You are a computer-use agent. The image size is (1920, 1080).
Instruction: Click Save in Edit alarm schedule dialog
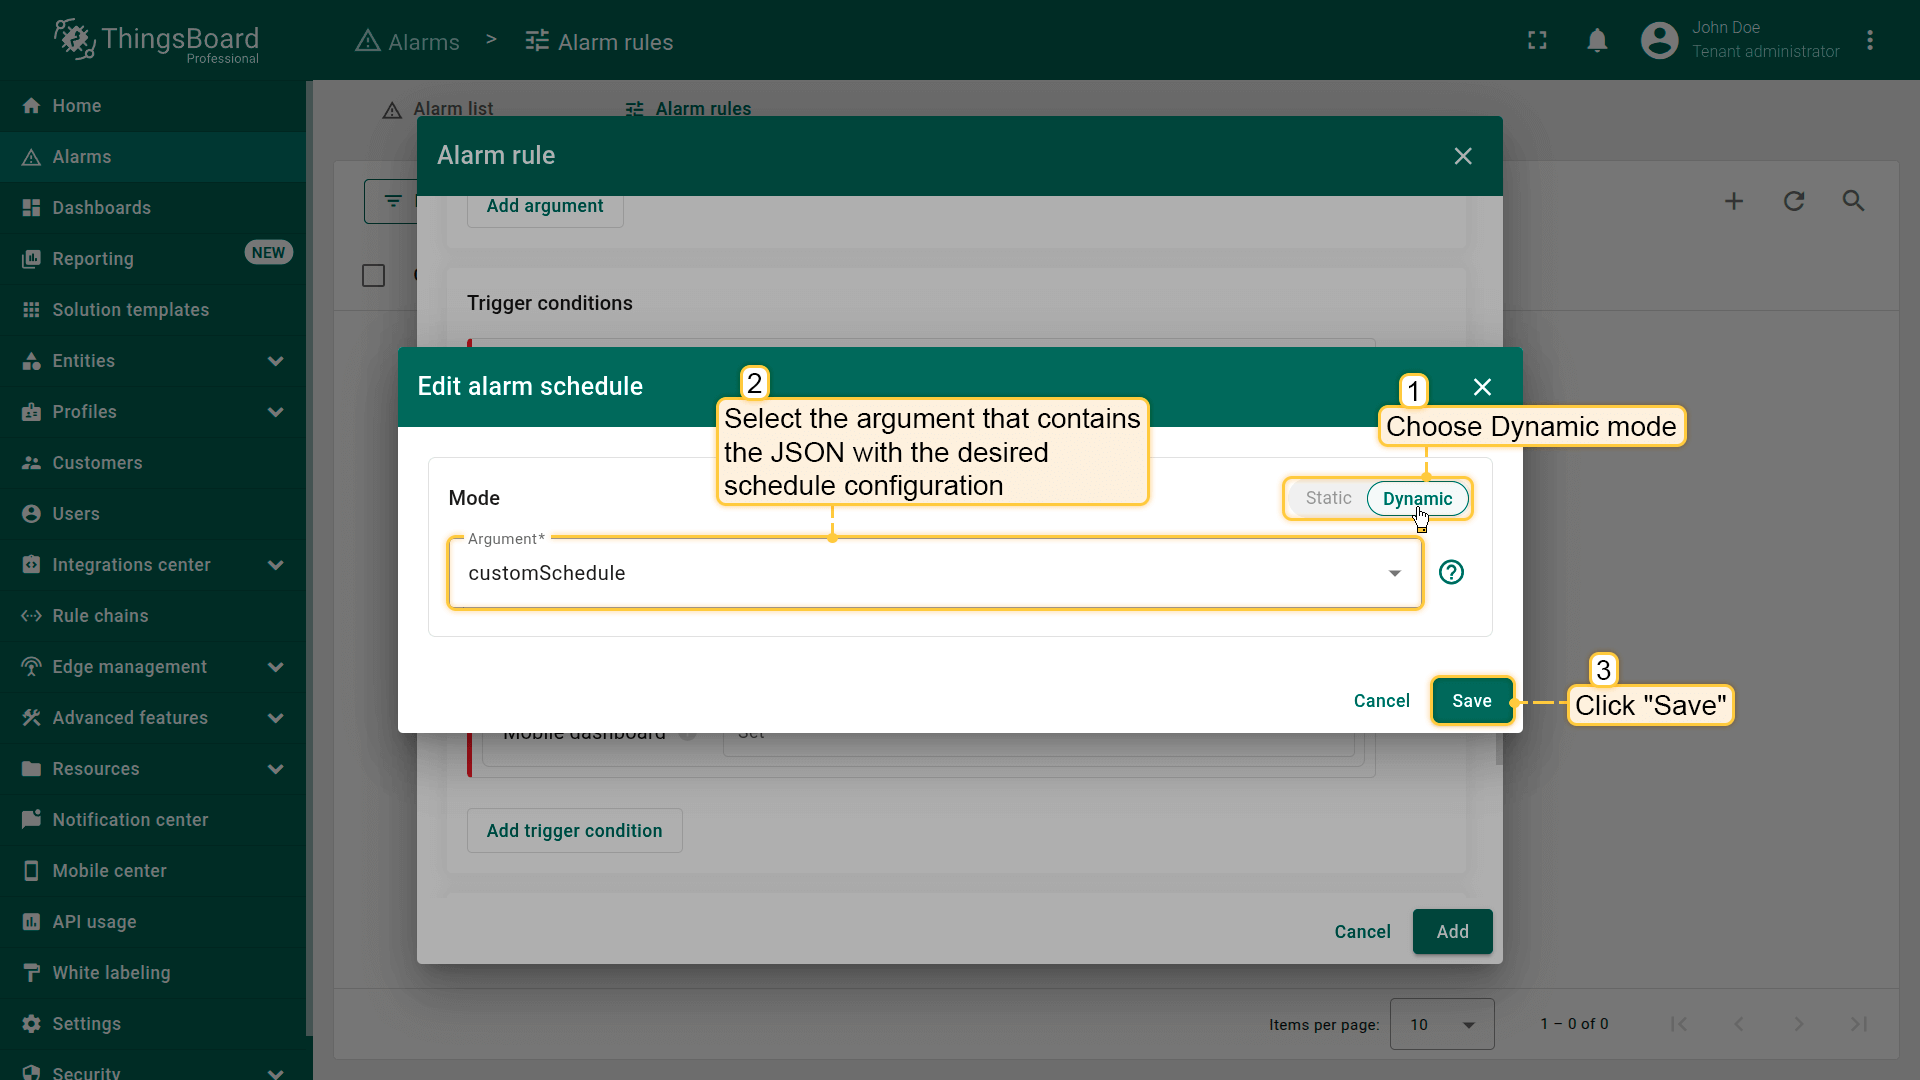point(1471,701)
